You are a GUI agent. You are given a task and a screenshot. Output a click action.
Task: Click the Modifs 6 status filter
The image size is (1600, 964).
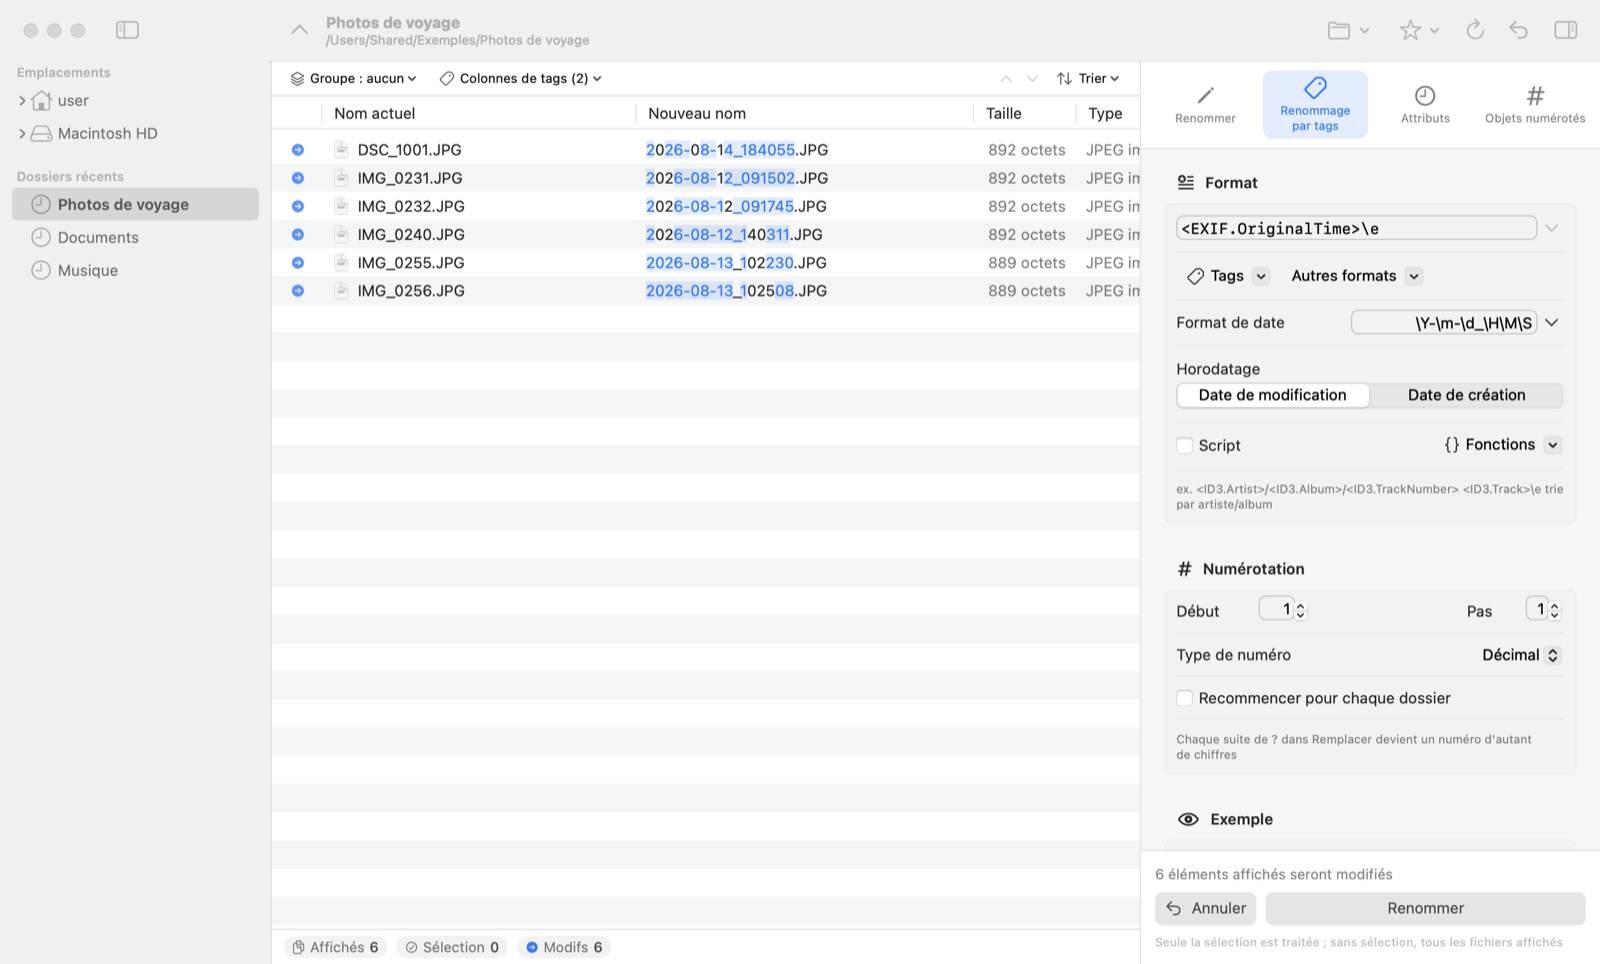[x=565, y=947]
